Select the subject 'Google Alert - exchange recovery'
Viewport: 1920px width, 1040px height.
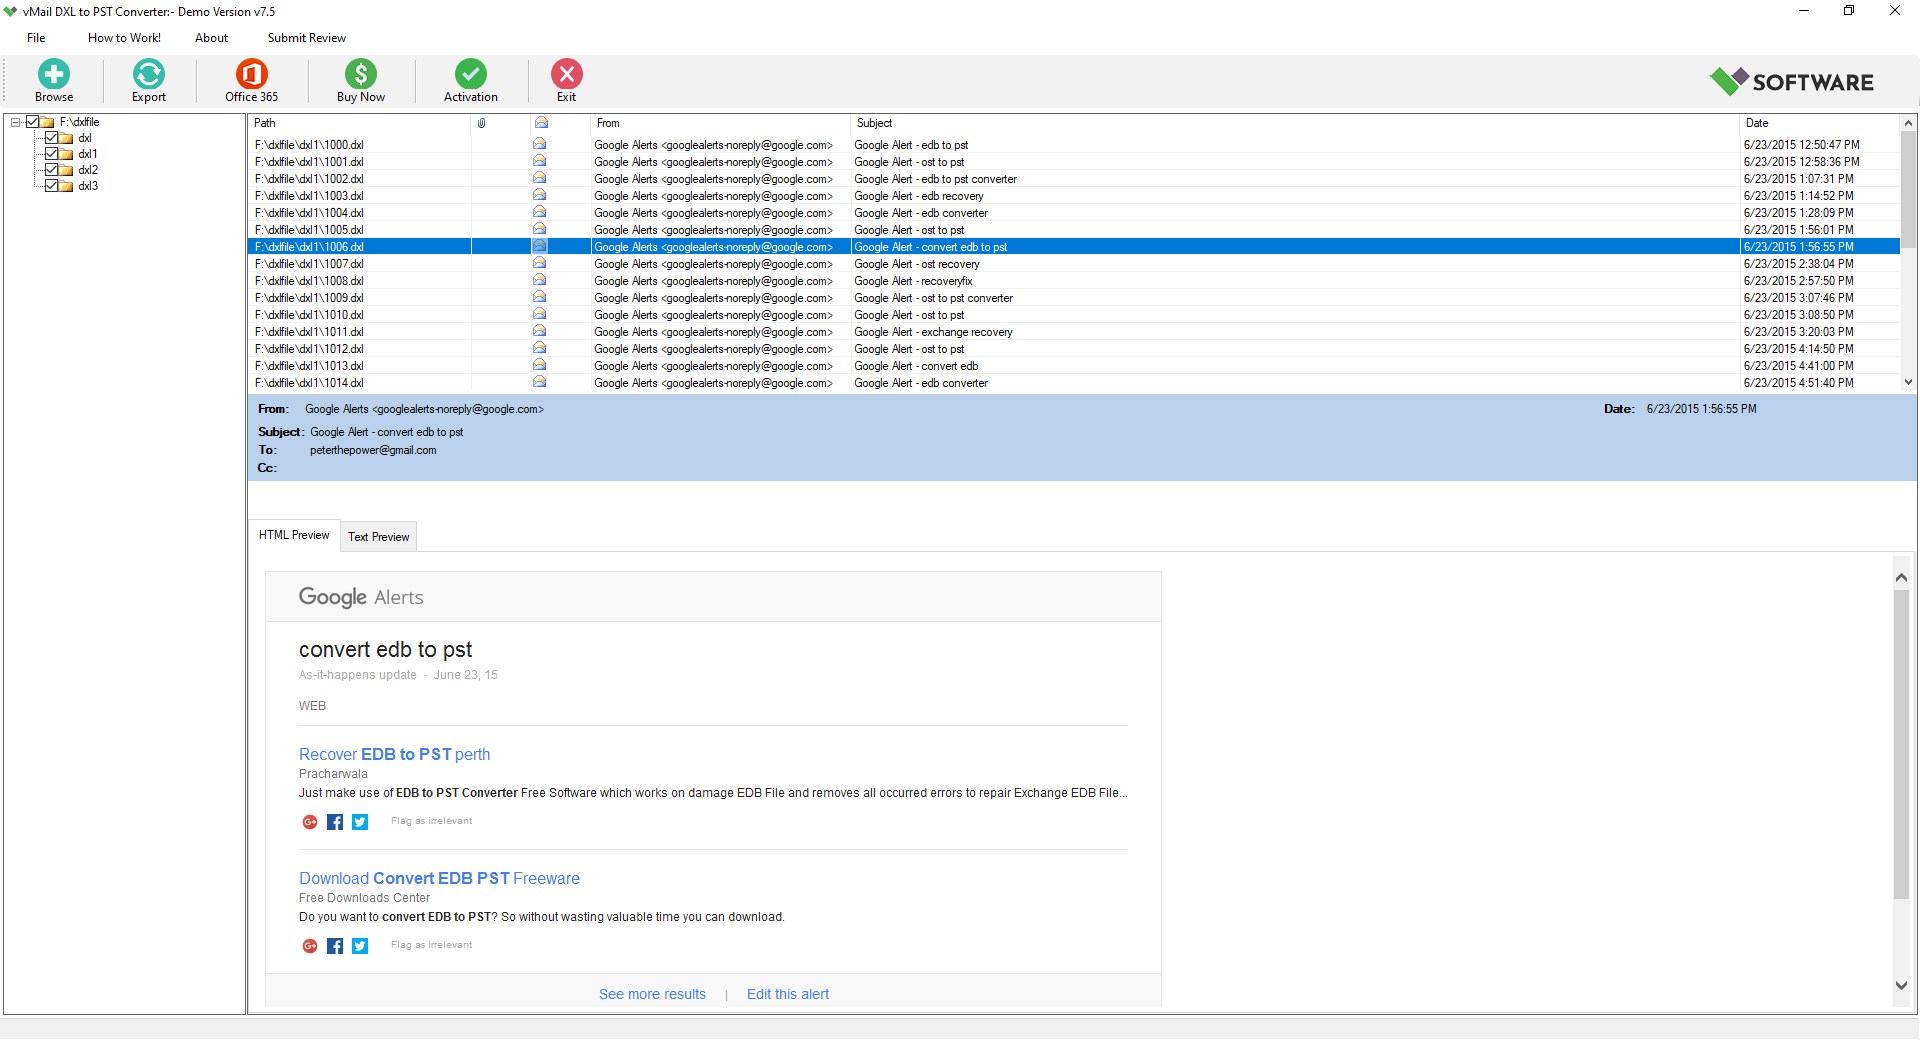pos(933,332)
